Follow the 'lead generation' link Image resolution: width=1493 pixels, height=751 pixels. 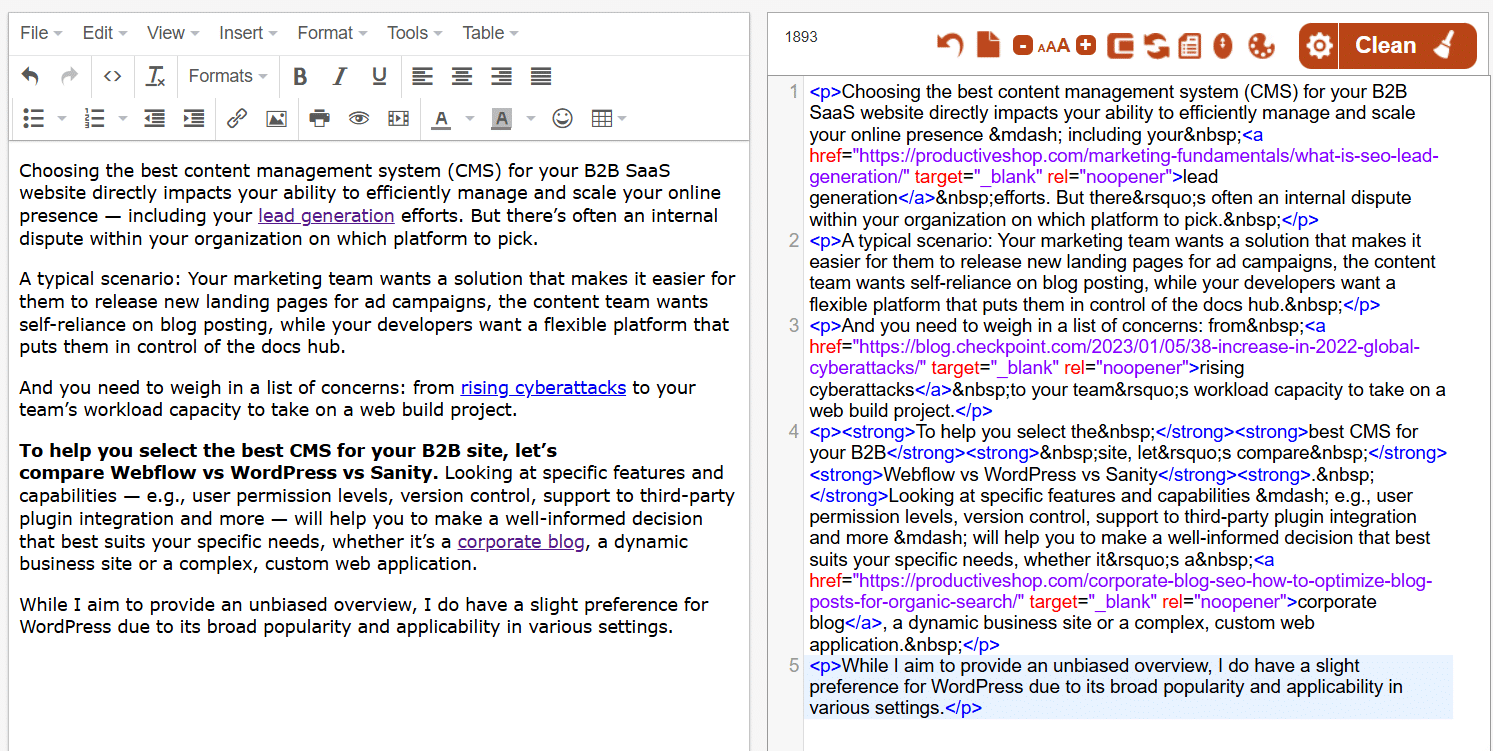326,215
